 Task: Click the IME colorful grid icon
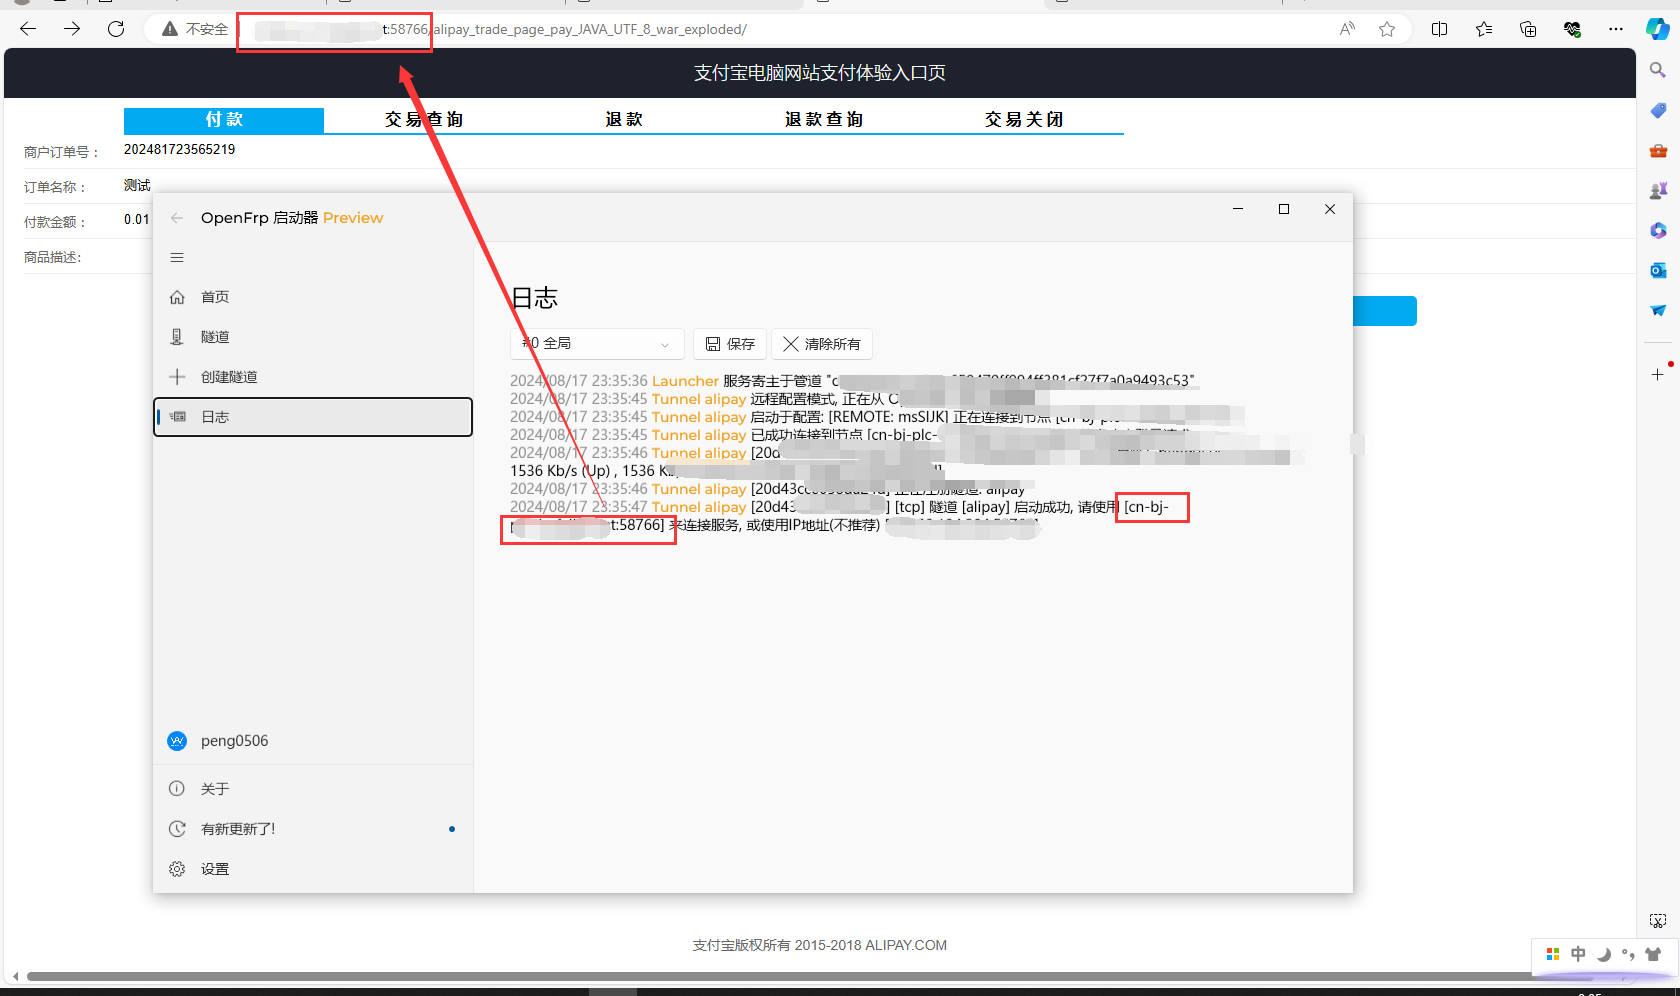tap(1553, 954)
